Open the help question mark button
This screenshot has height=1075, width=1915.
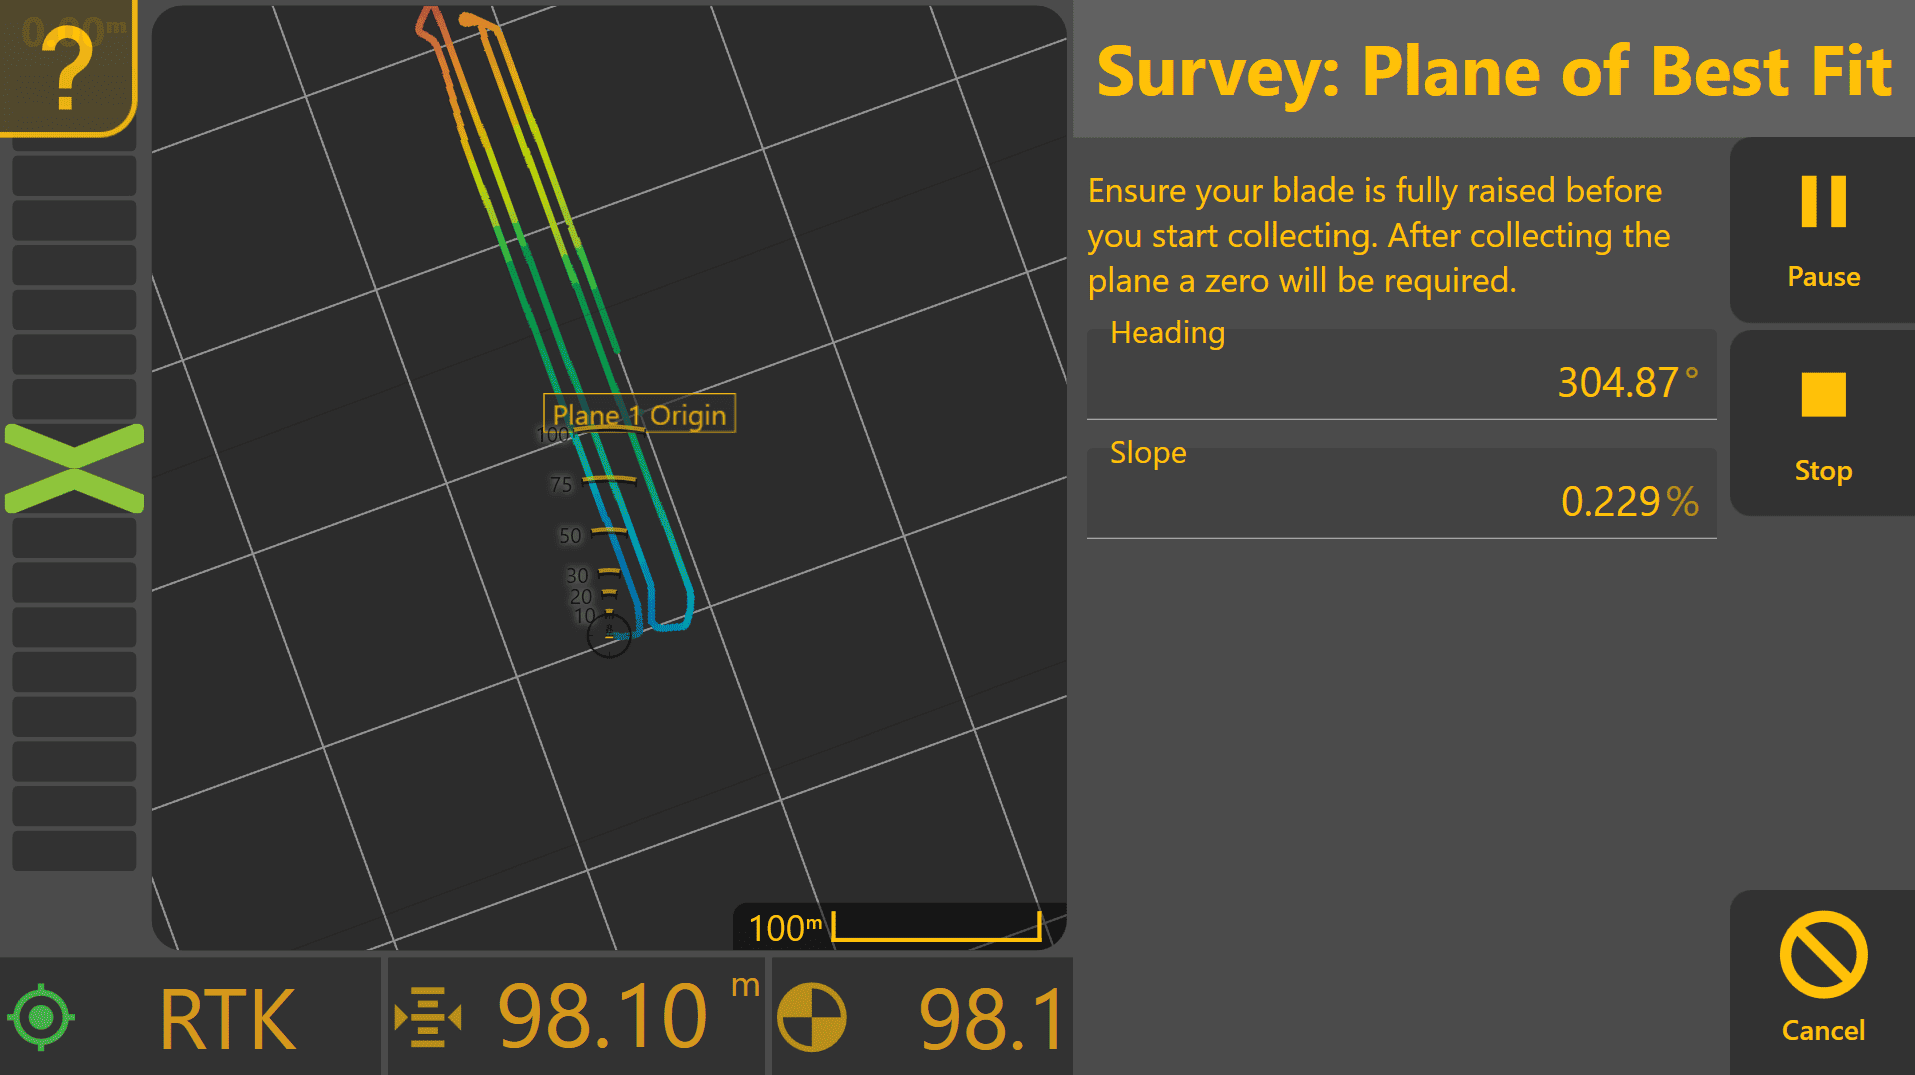click(x=66, y=66)
